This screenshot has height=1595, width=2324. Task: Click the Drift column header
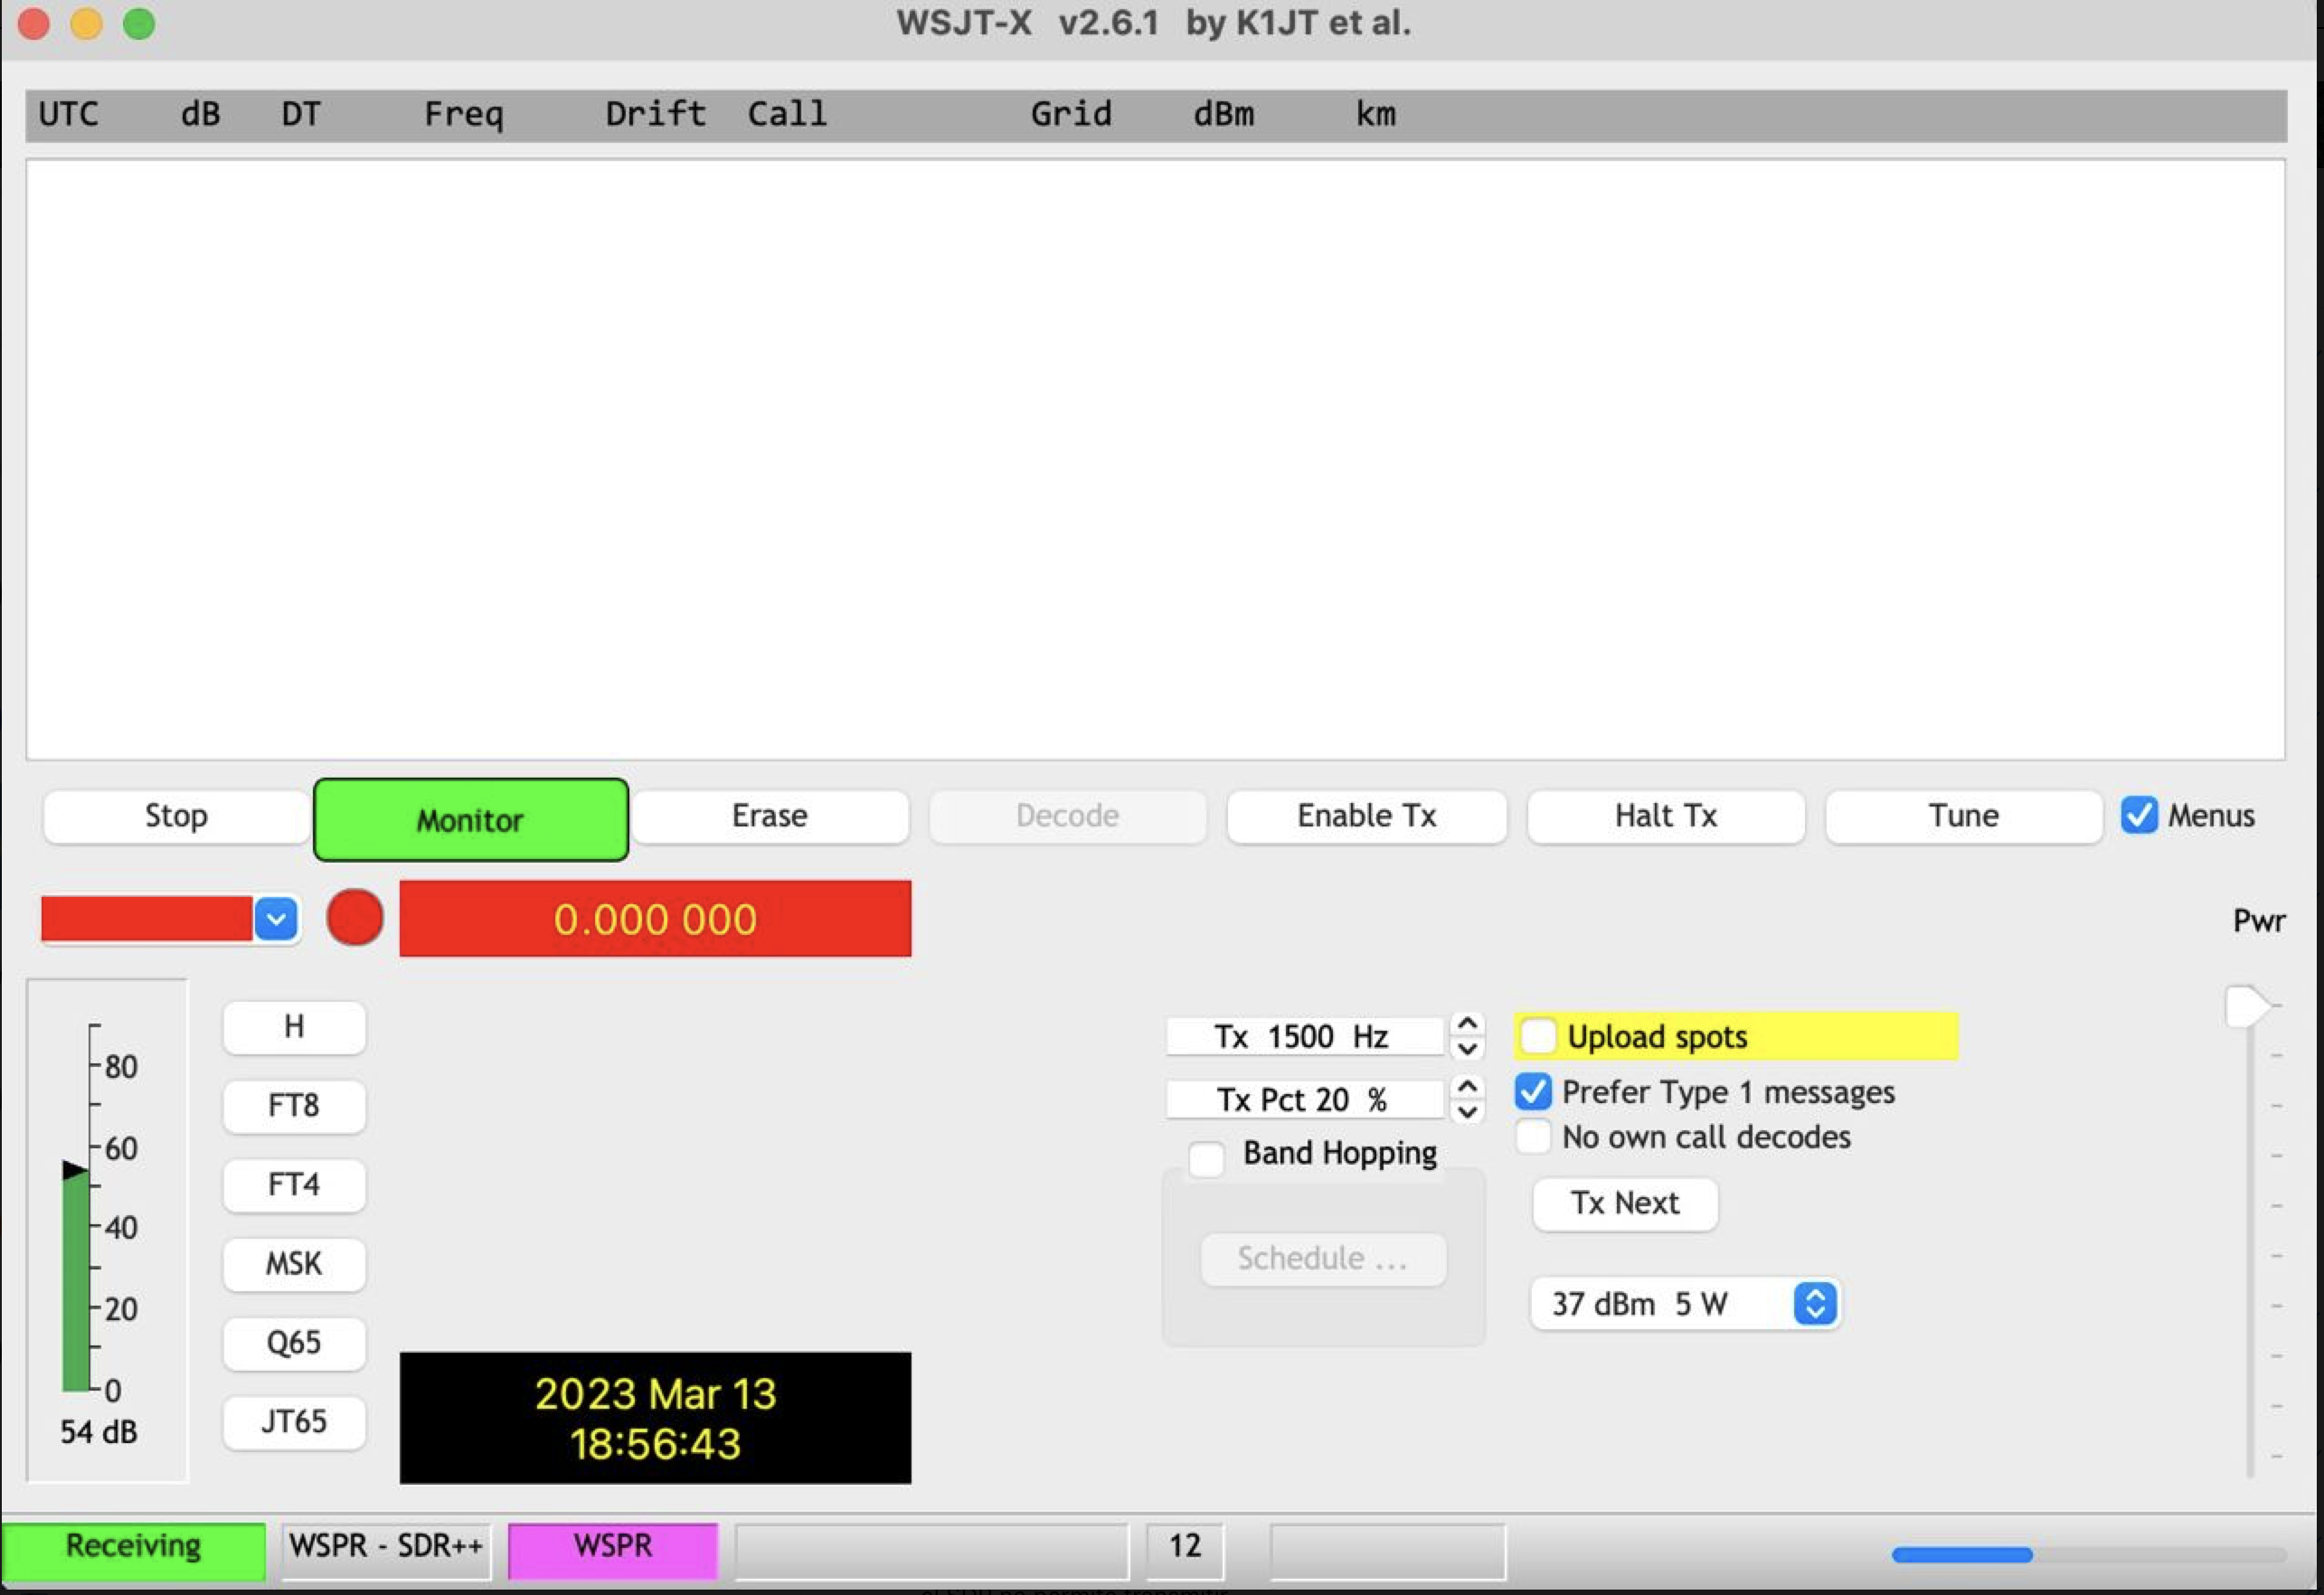[x=656, y=114]
